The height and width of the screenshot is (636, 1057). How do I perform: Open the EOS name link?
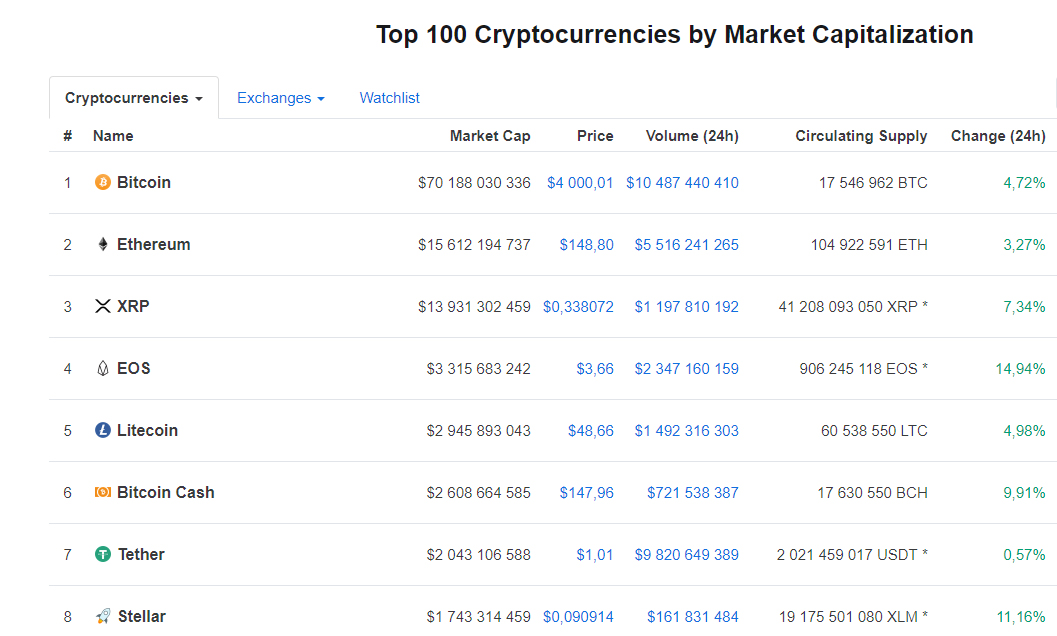pos(133,368)
